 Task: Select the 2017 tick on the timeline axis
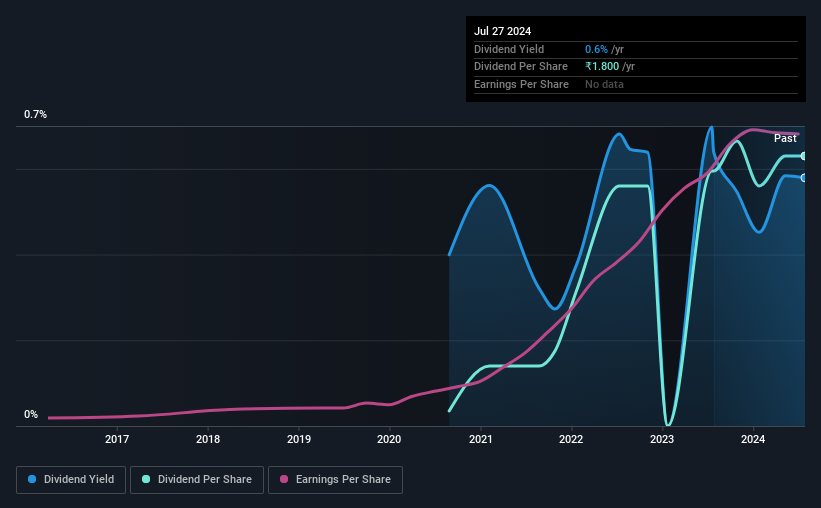click(117, 439)
